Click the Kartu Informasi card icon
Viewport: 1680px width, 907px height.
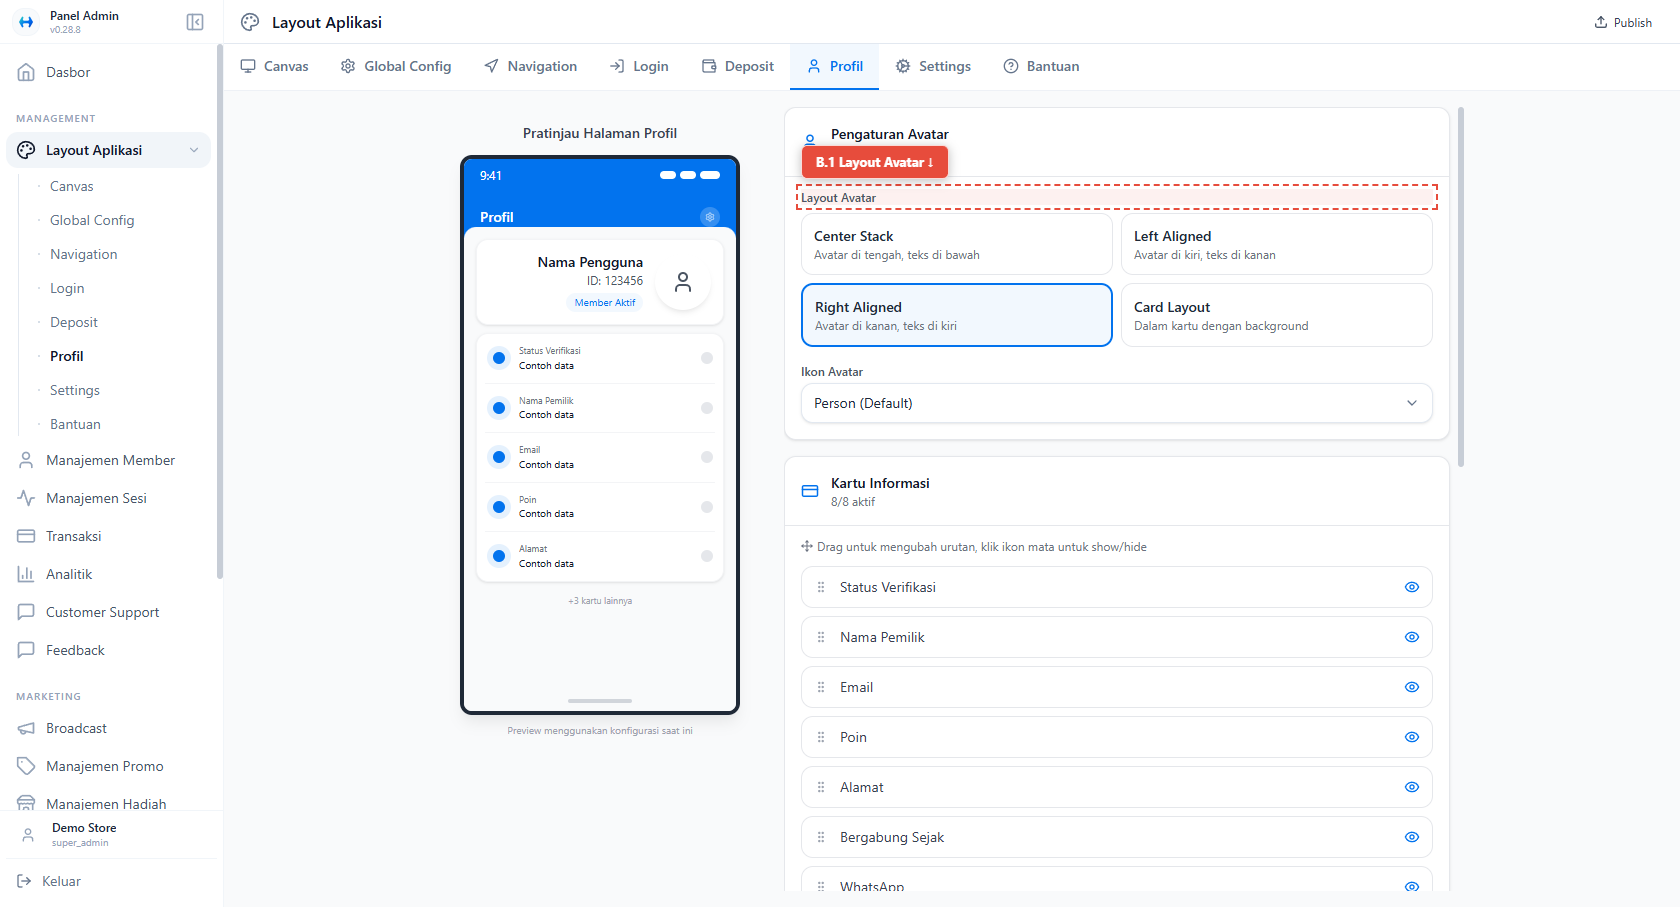pos(810,491)
